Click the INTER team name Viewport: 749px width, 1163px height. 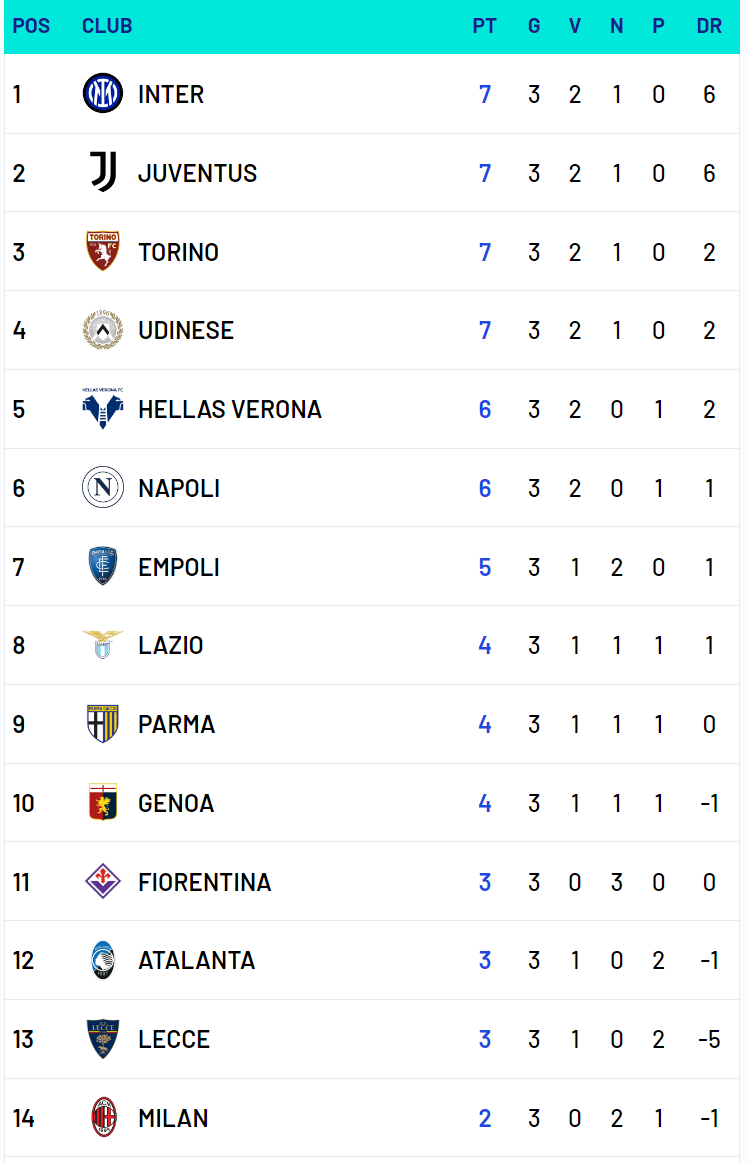[x=171, y=94]
